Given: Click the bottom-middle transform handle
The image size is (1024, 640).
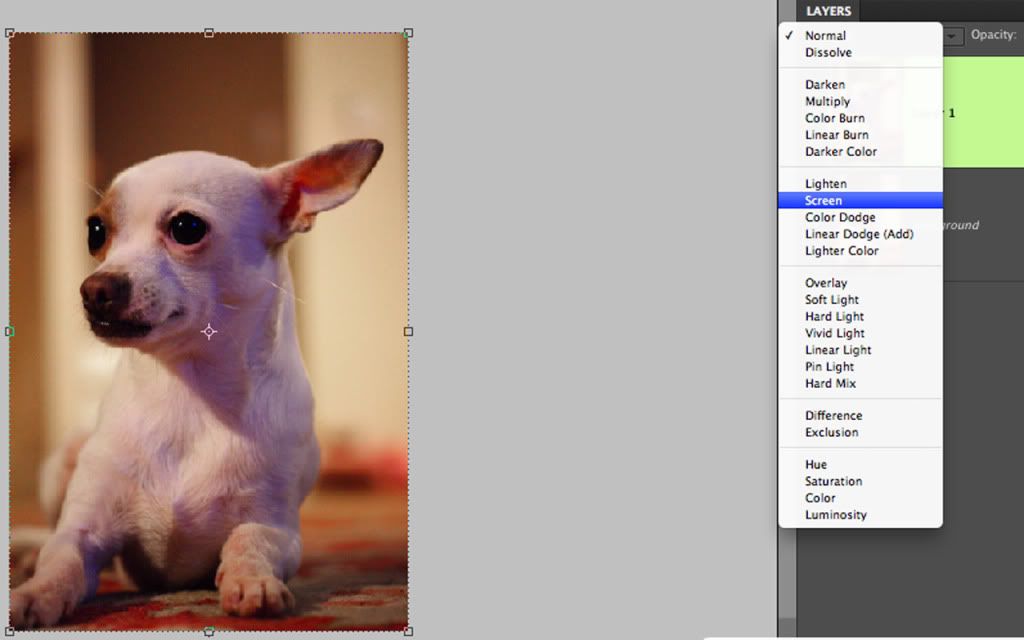Looking at the screenshot, I should click(209, 631).
